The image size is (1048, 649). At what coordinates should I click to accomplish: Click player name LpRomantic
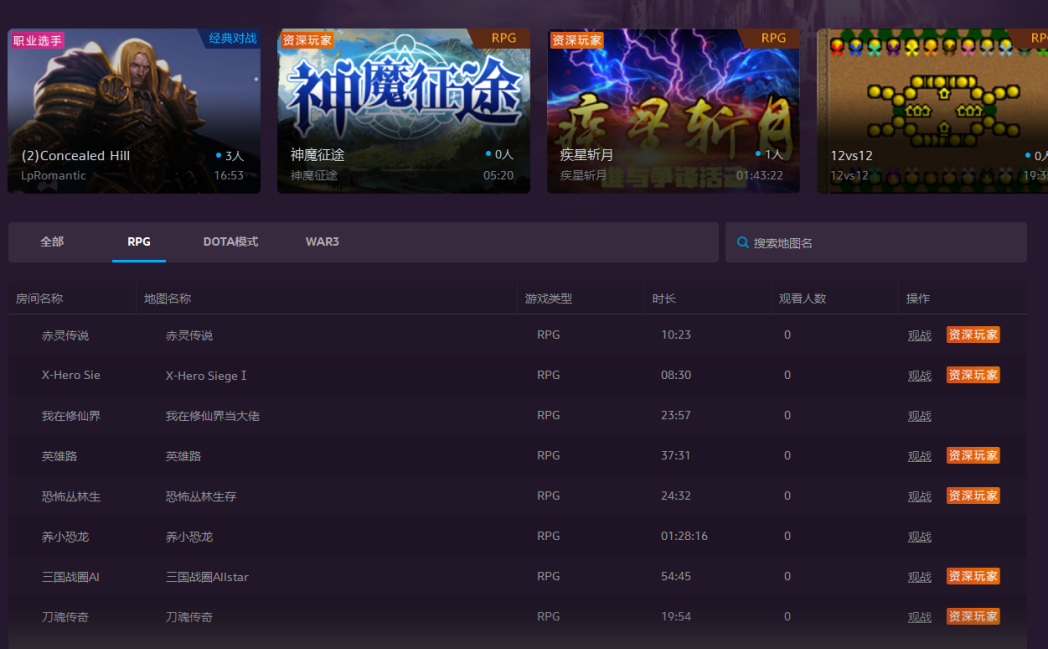point(53,175)
